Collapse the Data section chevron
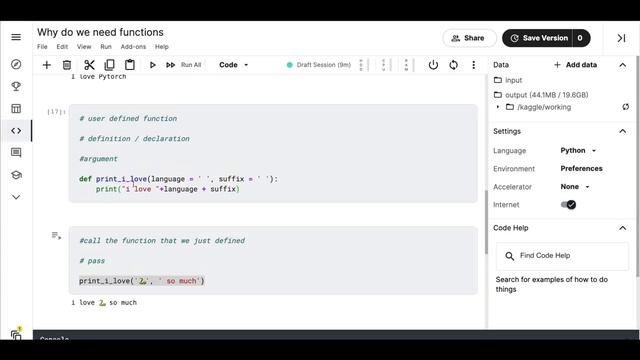Image resolution: width=640 pixels, height=360 pixels. click(x=622, y=65)
